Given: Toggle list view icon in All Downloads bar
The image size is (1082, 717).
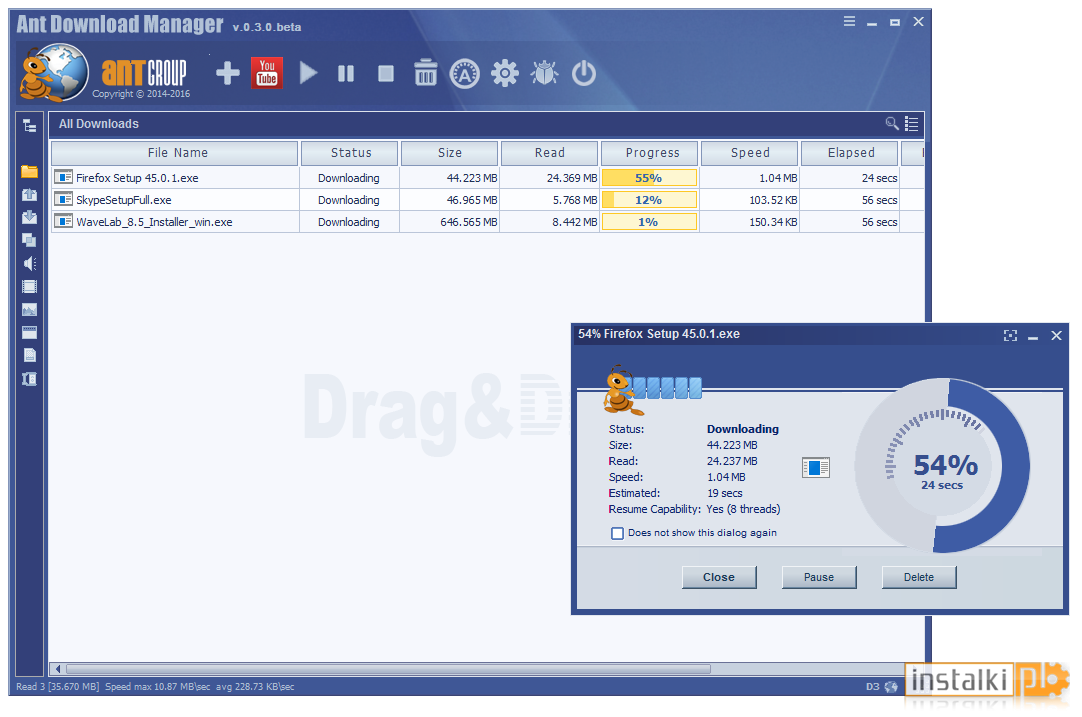Looking at the screenshot, I should point(912,124).
